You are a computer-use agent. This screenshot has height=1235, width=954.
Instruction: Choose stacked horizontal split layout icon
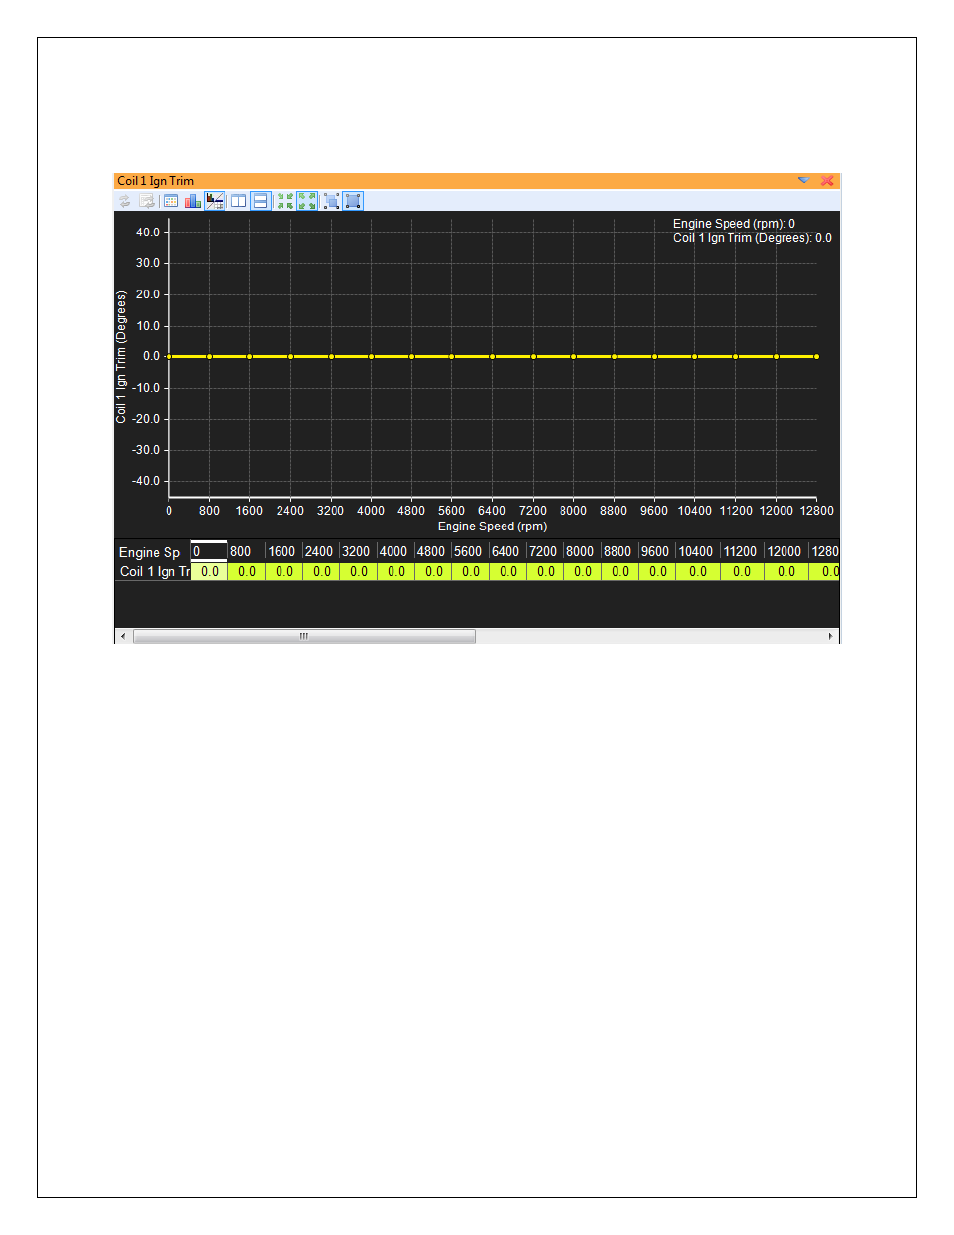pos(260,201)
